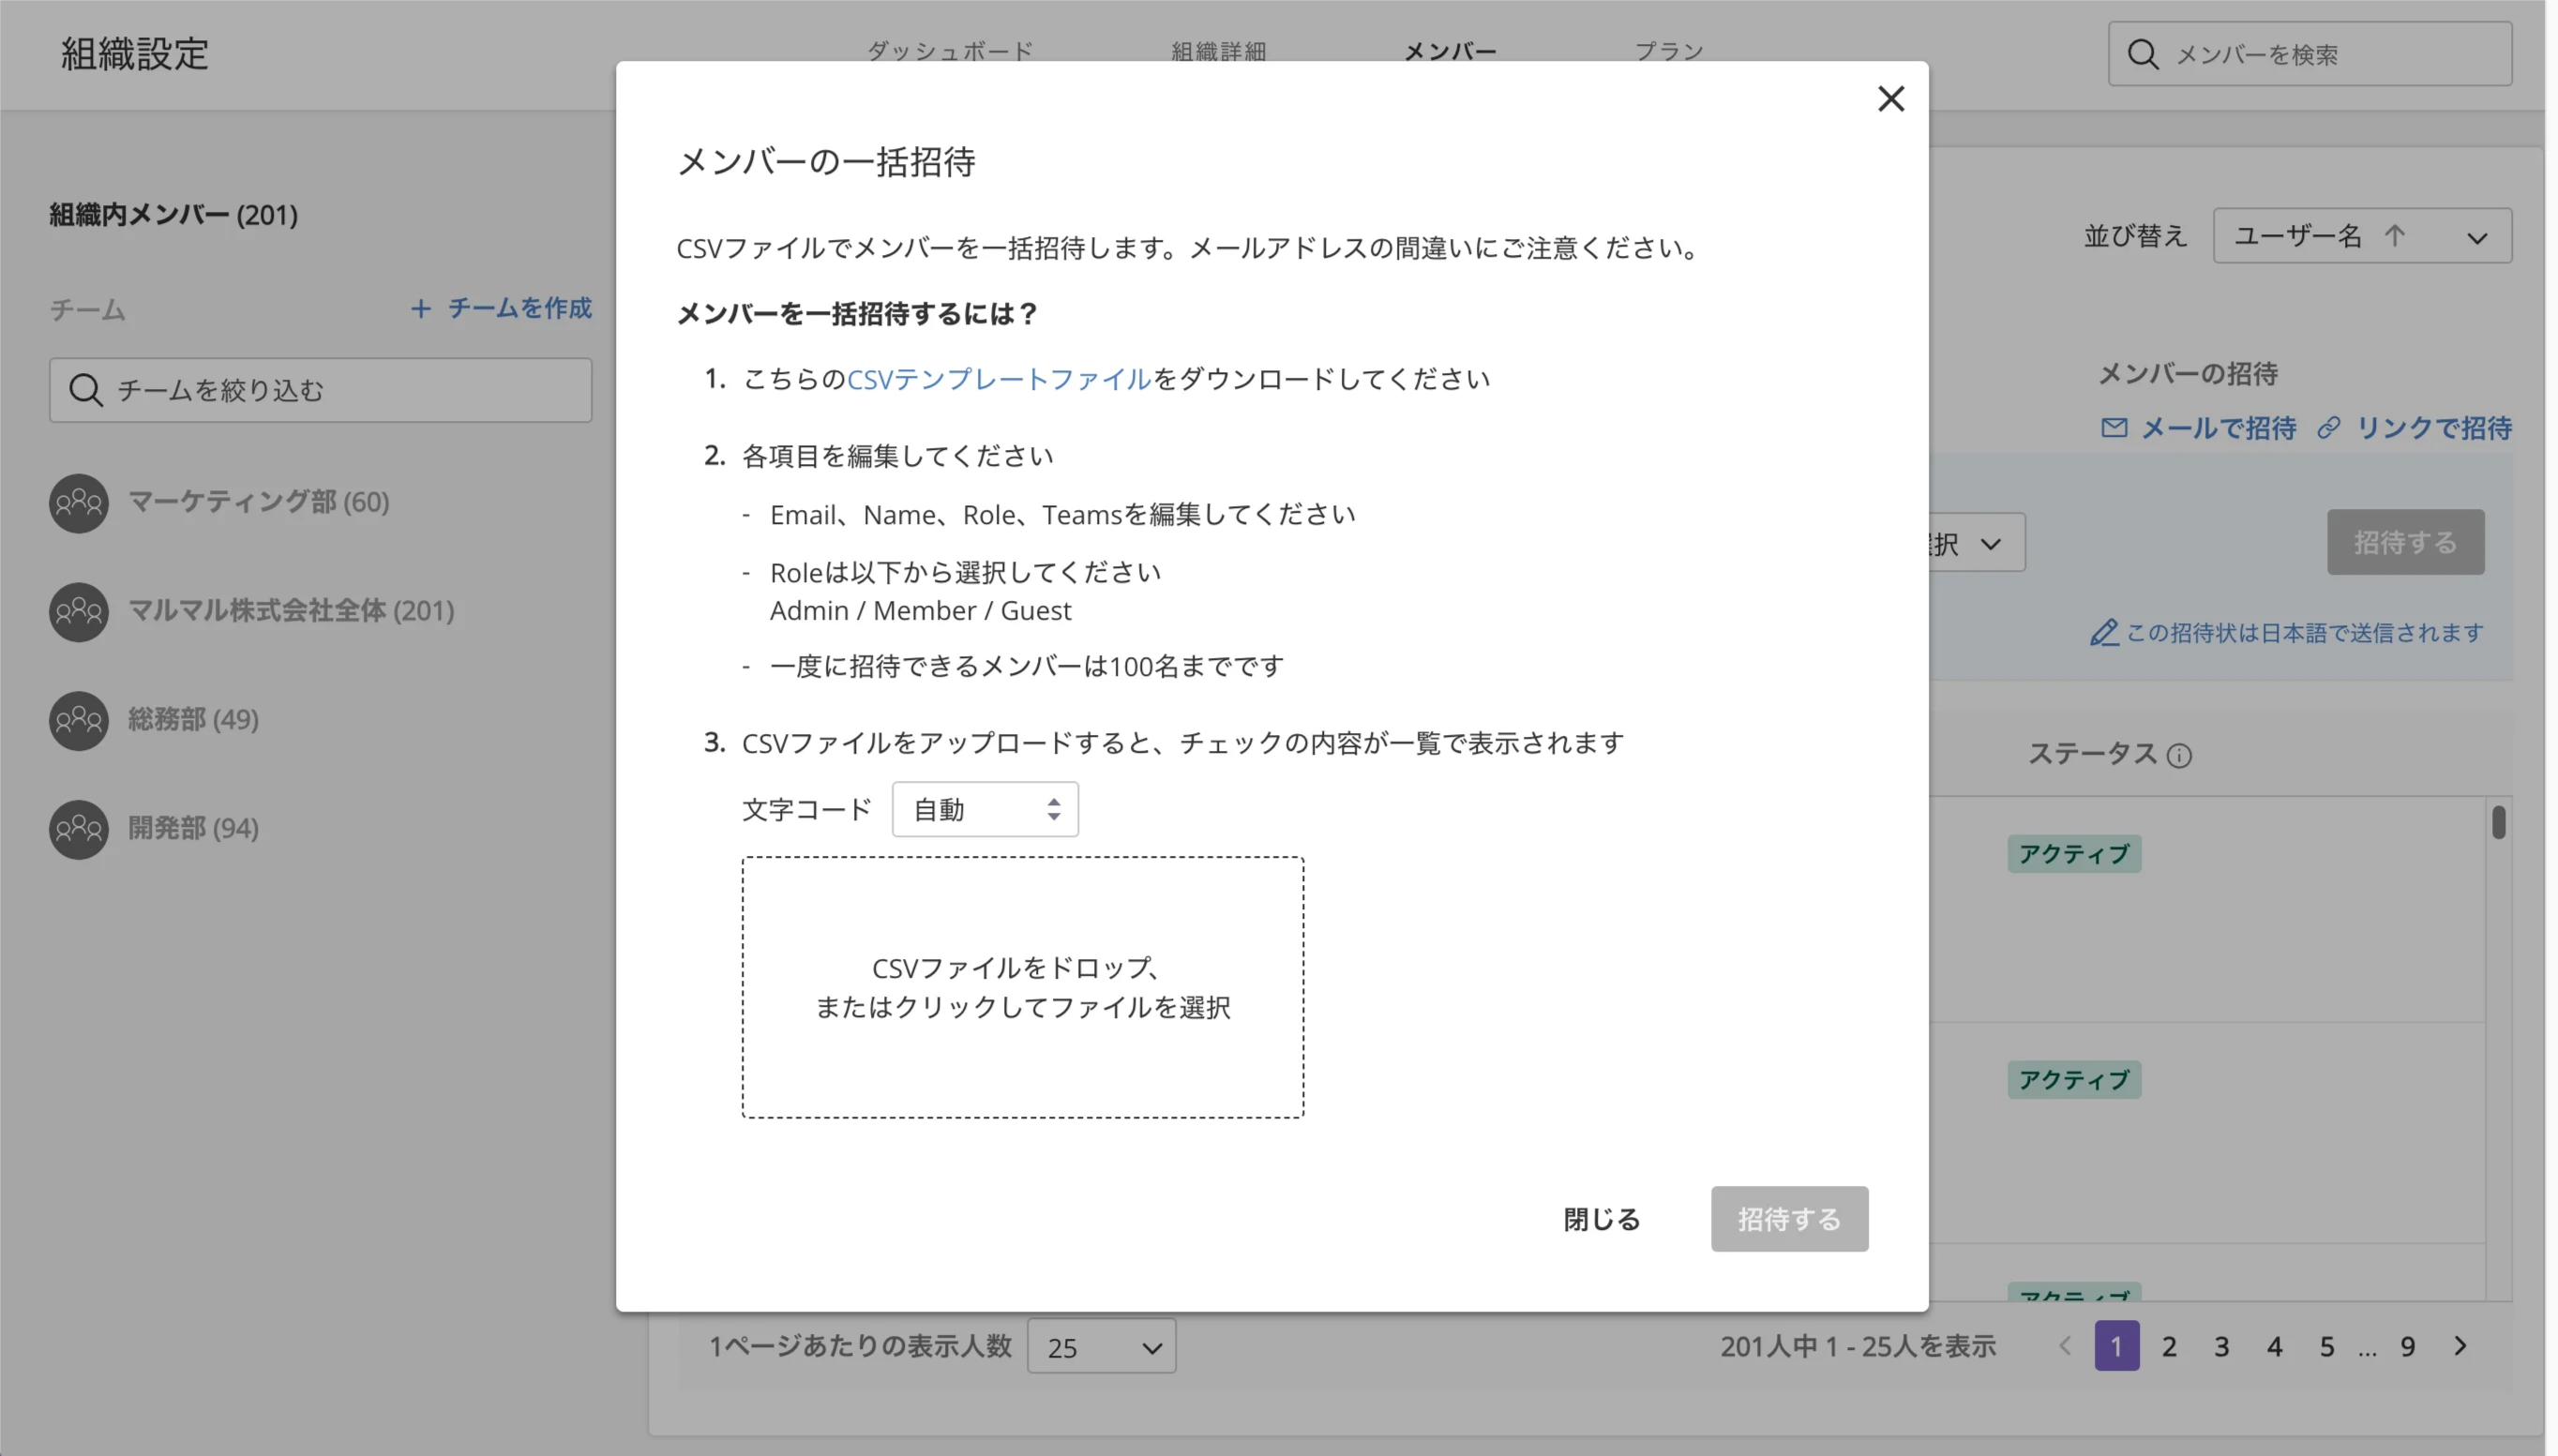Viewport: 2558px width, 1456px height.
Task: Switch to the ダッシュボード tab
Action: coord(950,51)
